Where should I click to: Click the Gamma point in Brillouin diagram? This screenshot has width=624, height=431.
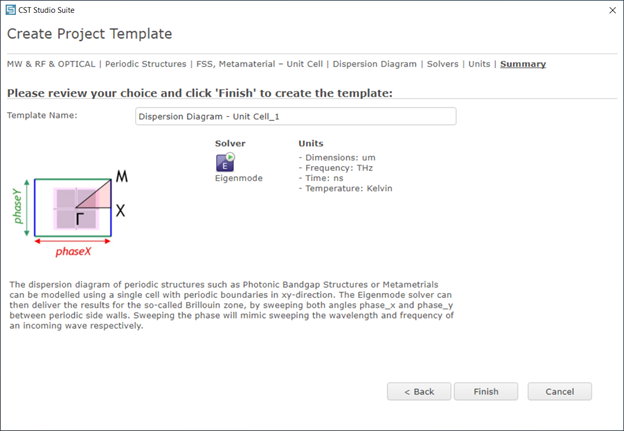pos(80,218)
